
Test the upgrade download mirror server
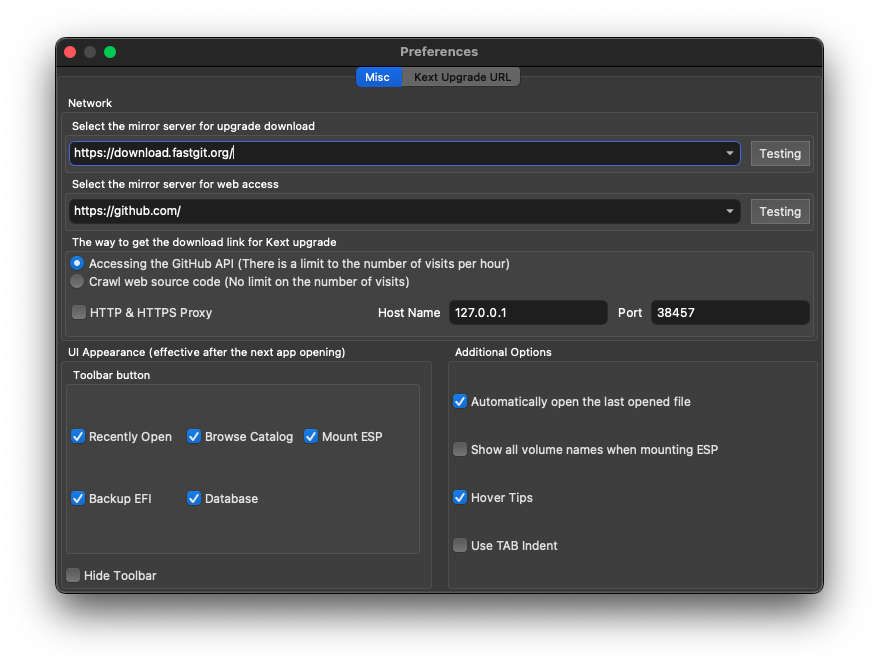(x=780, y=154)
